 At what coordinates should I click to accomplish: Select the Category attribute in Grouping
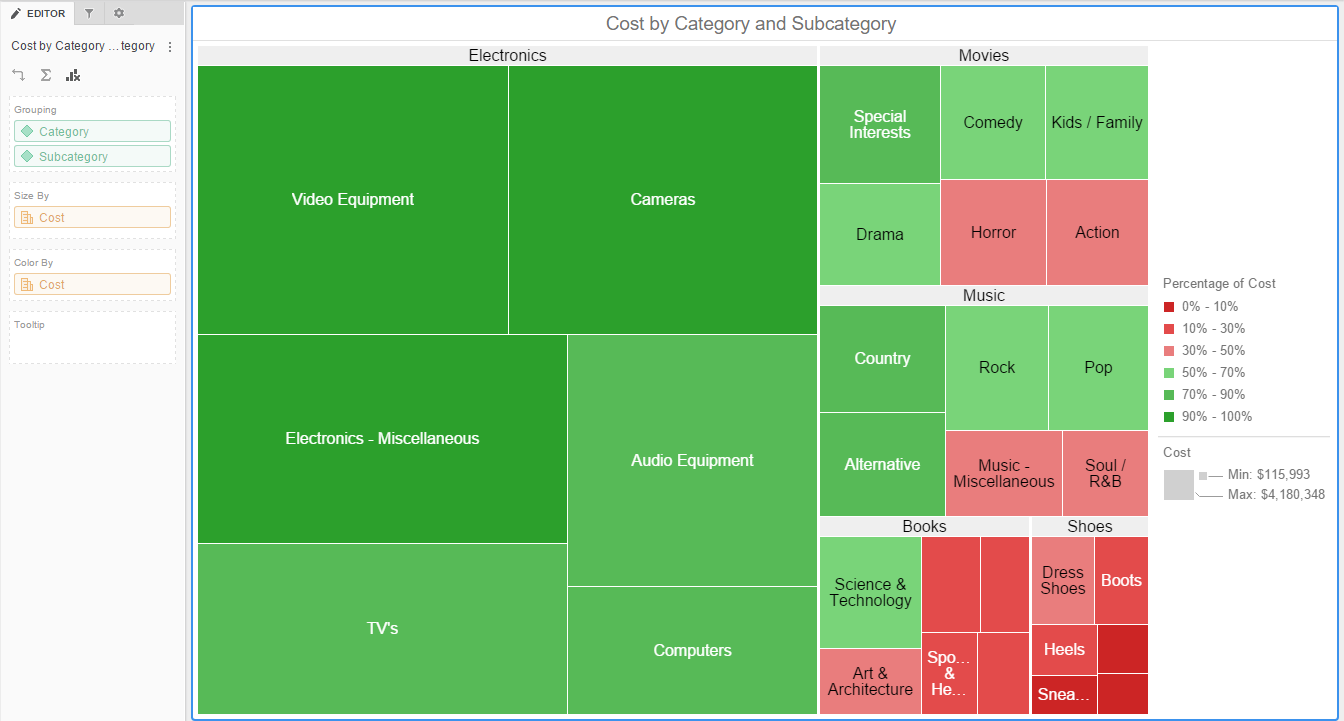(92, 131)
